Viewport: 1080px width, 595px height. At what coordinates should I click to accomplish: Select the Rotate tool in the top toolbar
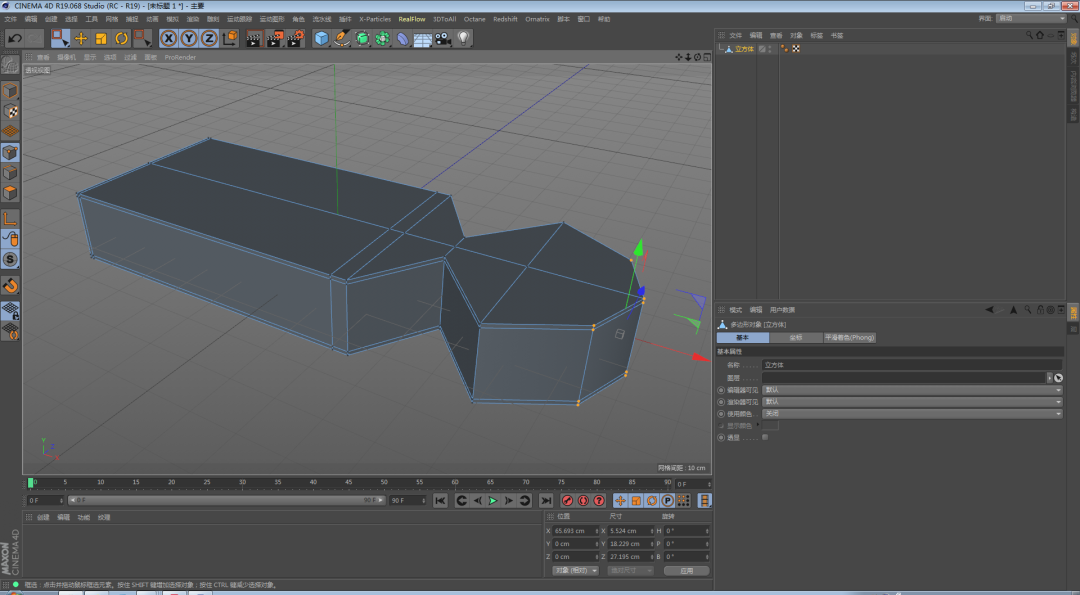(x=121, y=38)
